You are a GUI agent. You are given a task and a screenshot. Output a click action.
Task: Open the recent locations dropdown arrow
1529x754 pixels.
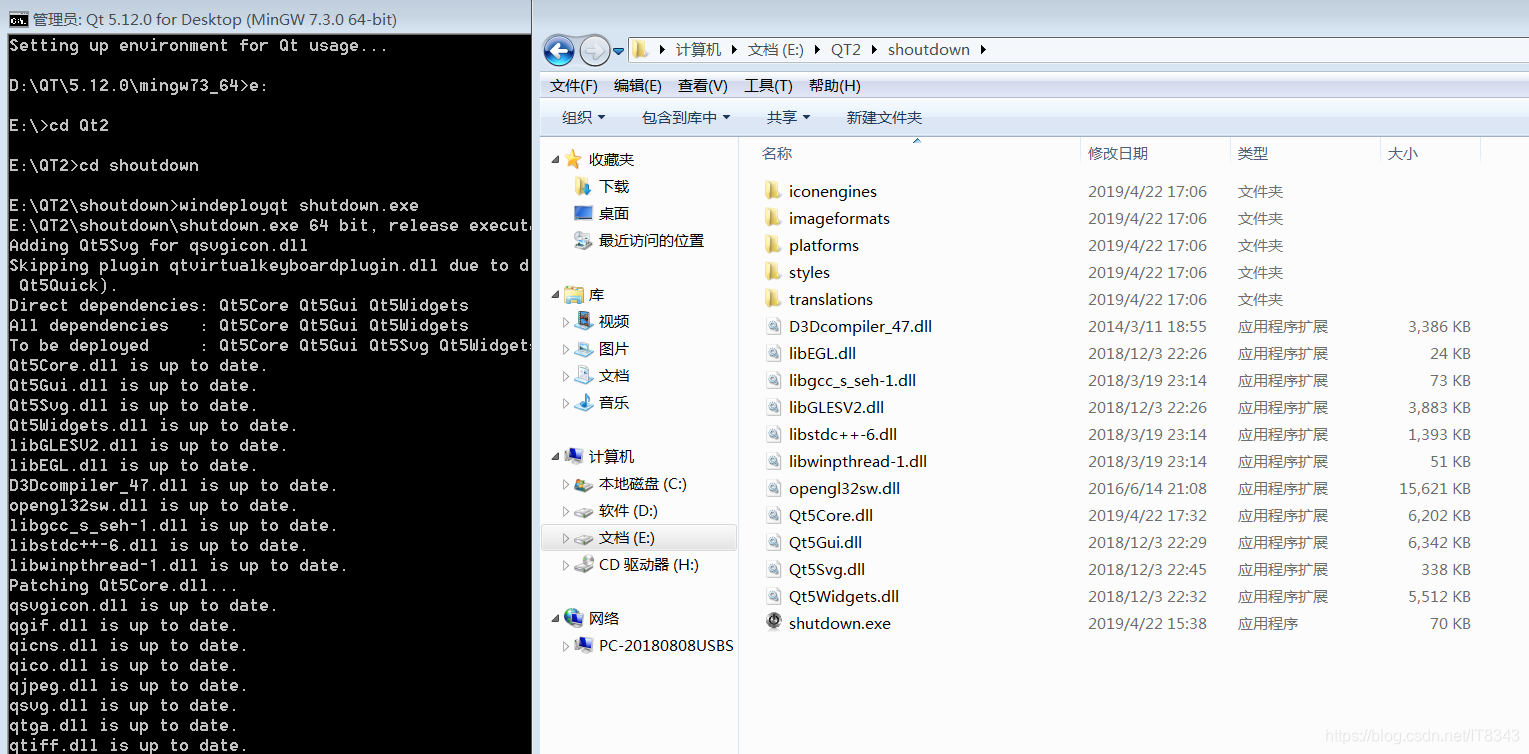(x=619, y=51)
